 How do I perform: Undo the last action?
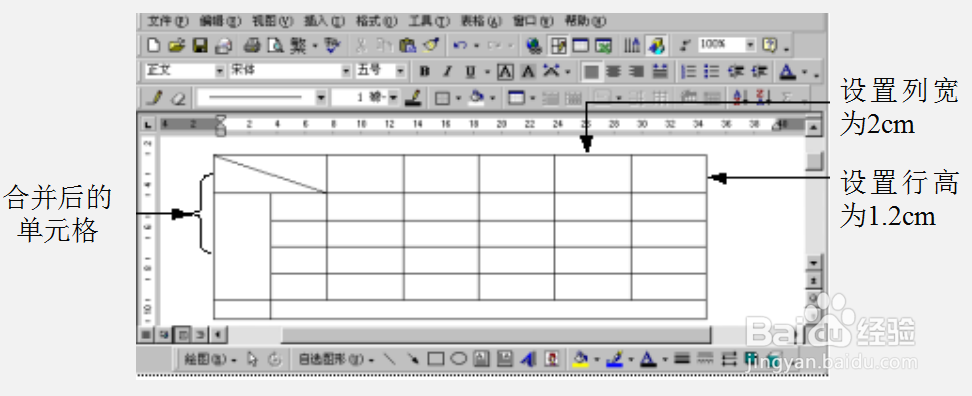[x=459, y=45]
